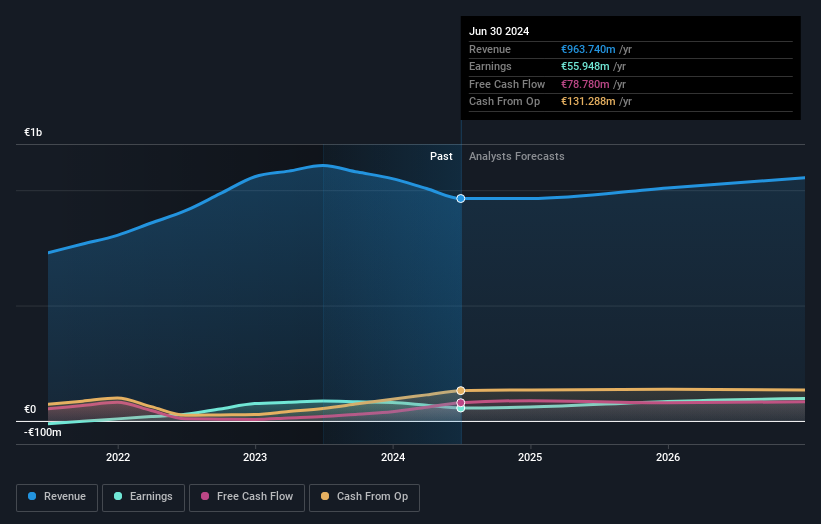Click the Earnings row label in tooltip
This screenshot has width=821, height=524.
pyautogui.click(x=490, y=66)
